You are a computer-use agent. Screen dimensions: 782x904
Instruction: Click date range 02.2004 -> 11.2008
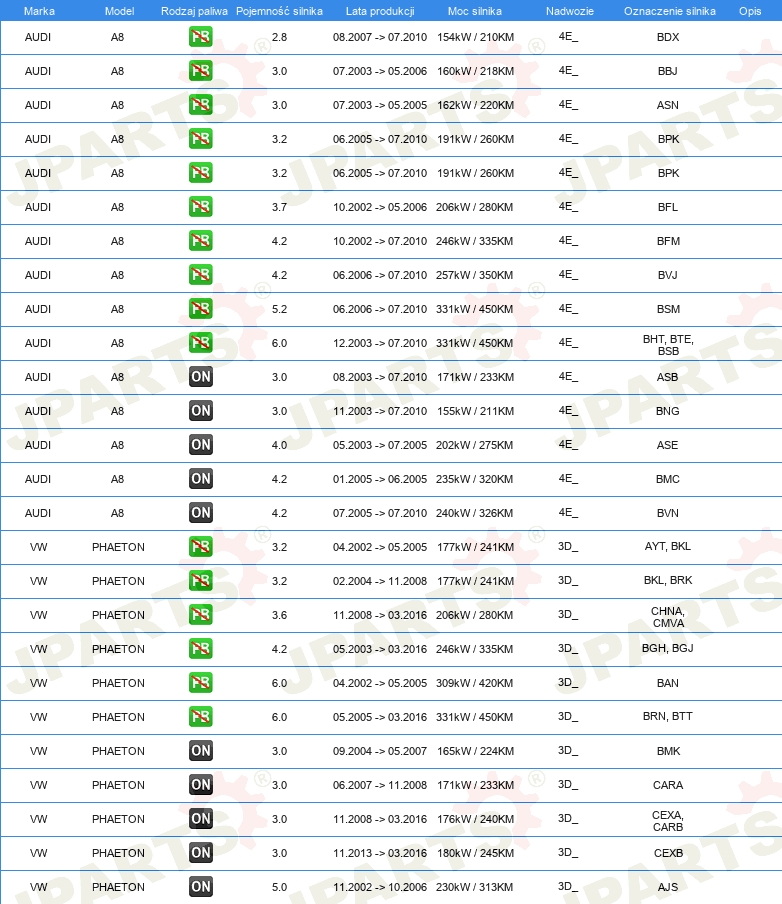click(x=380, y=581)
